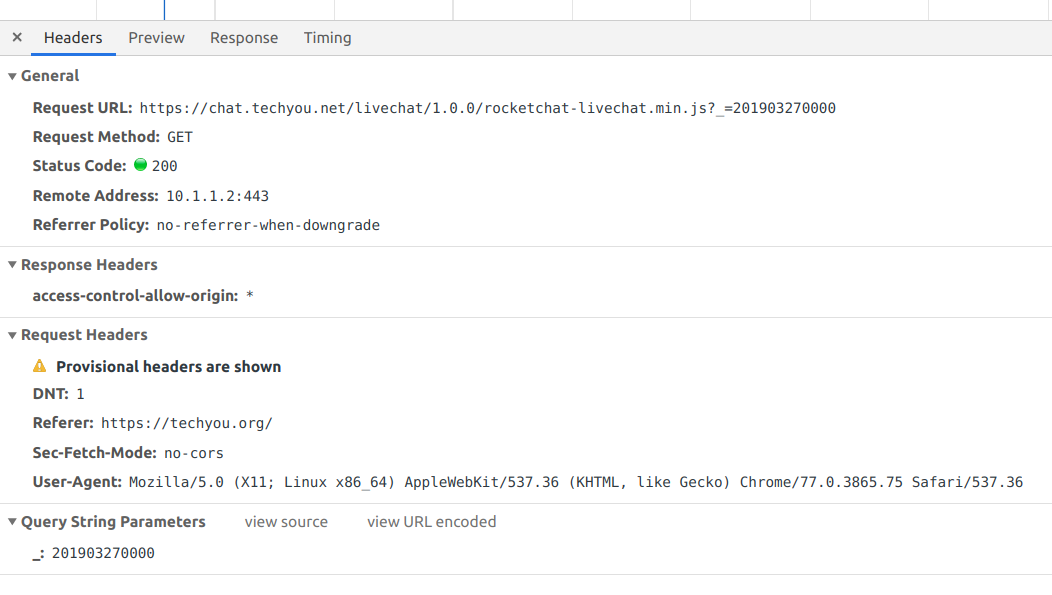Select the Headers tab
The height and width of the screenshot is (595, 1052).
point(72,37)
